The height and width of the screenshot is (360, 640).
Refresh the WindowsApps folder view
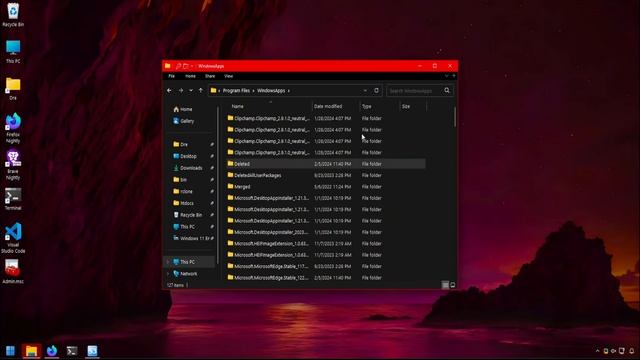tap(376, 91)
